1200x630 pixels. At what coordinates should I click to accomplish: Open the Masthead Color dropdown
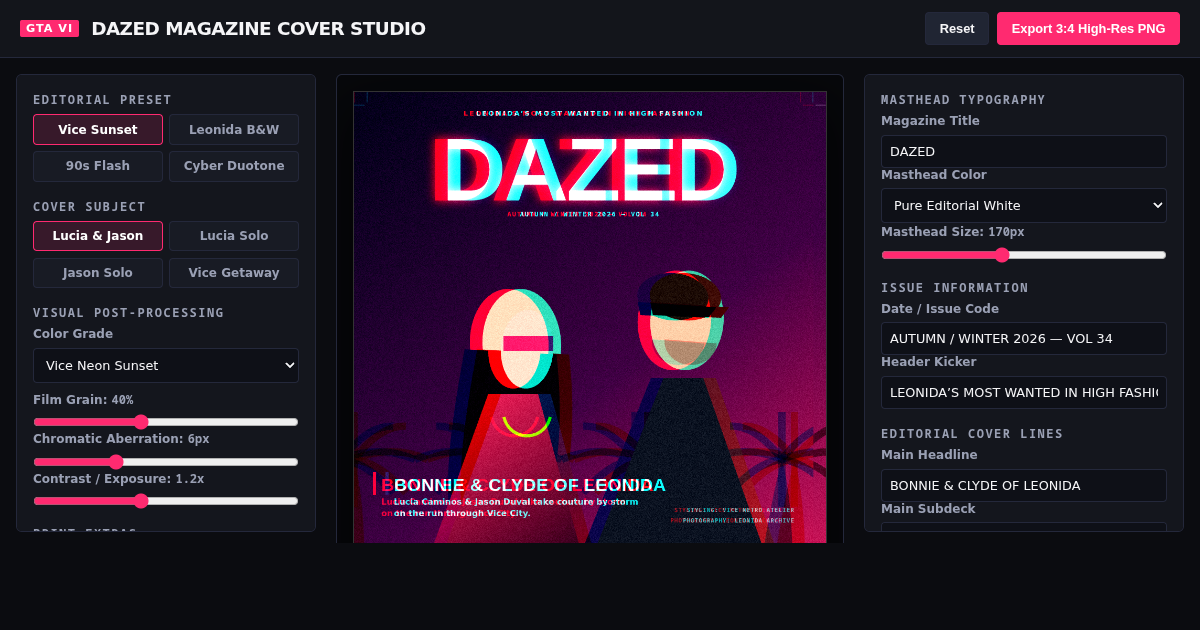[x=1024, y=205]
